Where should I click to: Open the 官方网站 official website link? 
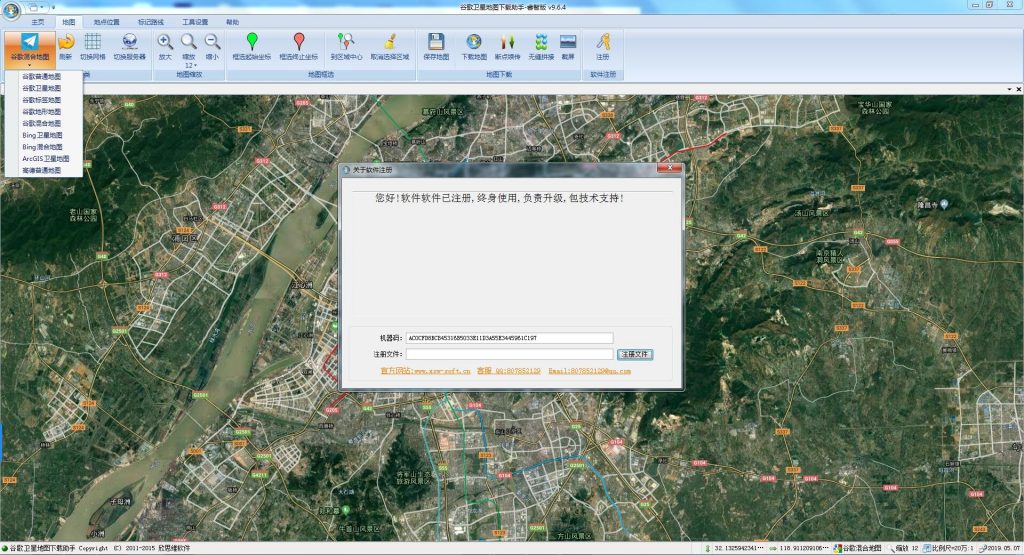tap(425, 371)
